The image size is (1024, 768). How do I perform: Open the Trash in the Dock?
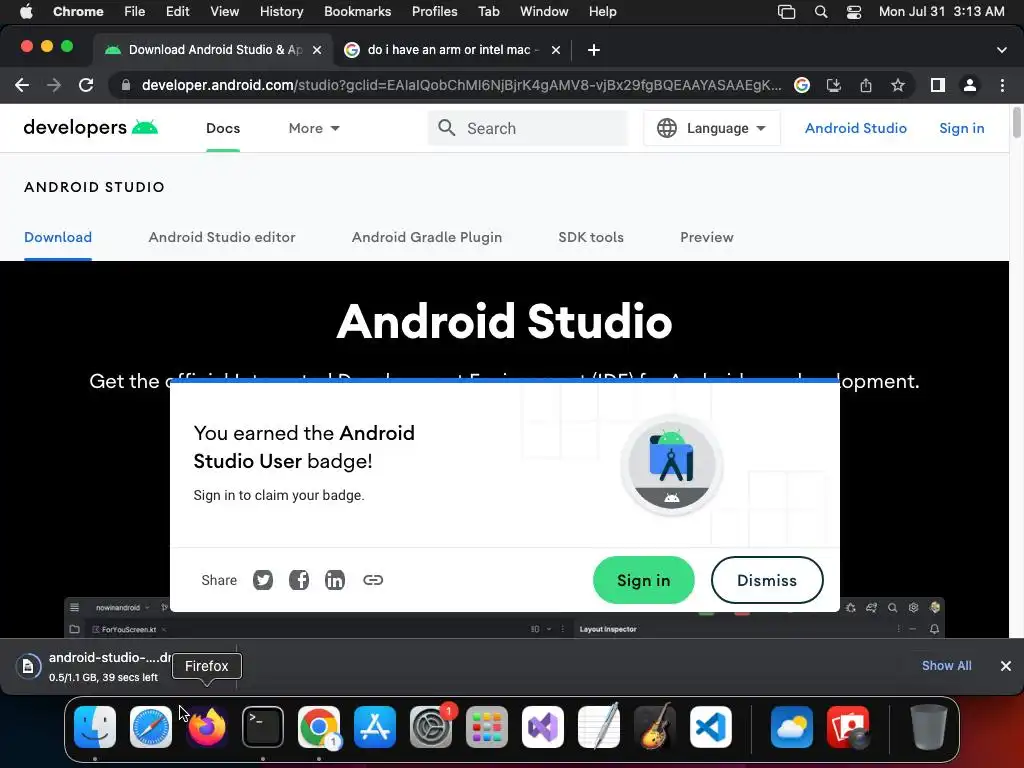929,727
